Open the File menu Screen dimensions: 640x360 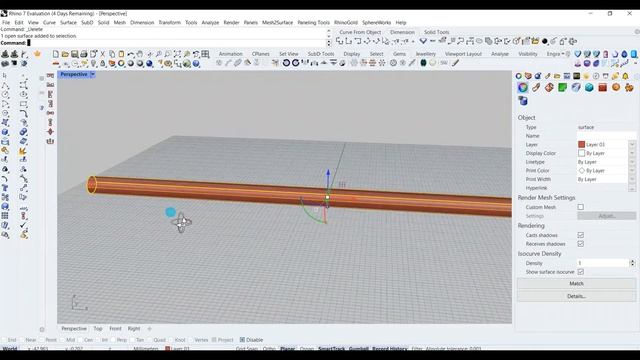[6, 22]
